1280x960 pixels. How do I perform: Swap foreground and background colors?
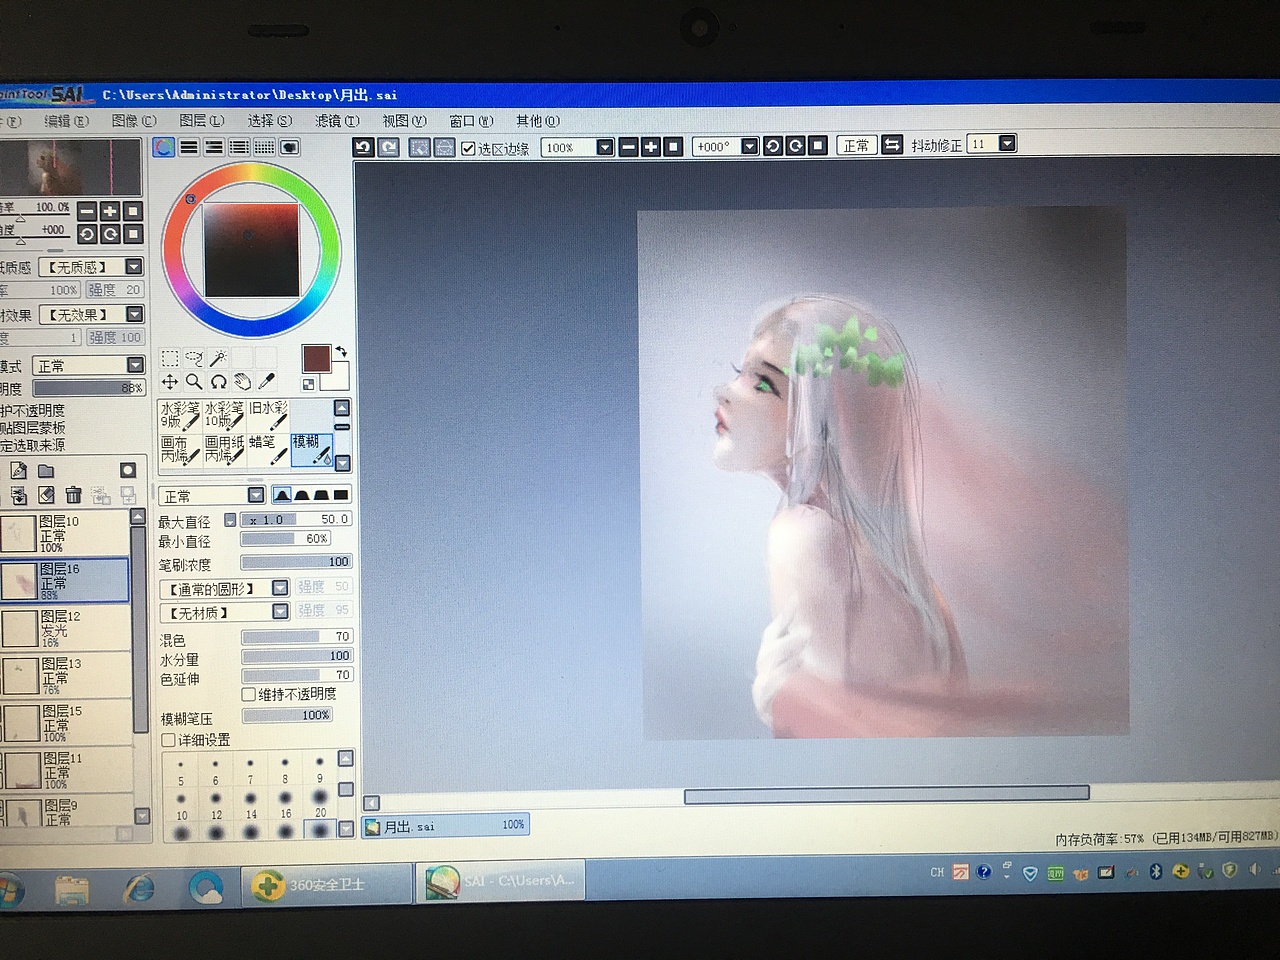(x=341, y=352)
